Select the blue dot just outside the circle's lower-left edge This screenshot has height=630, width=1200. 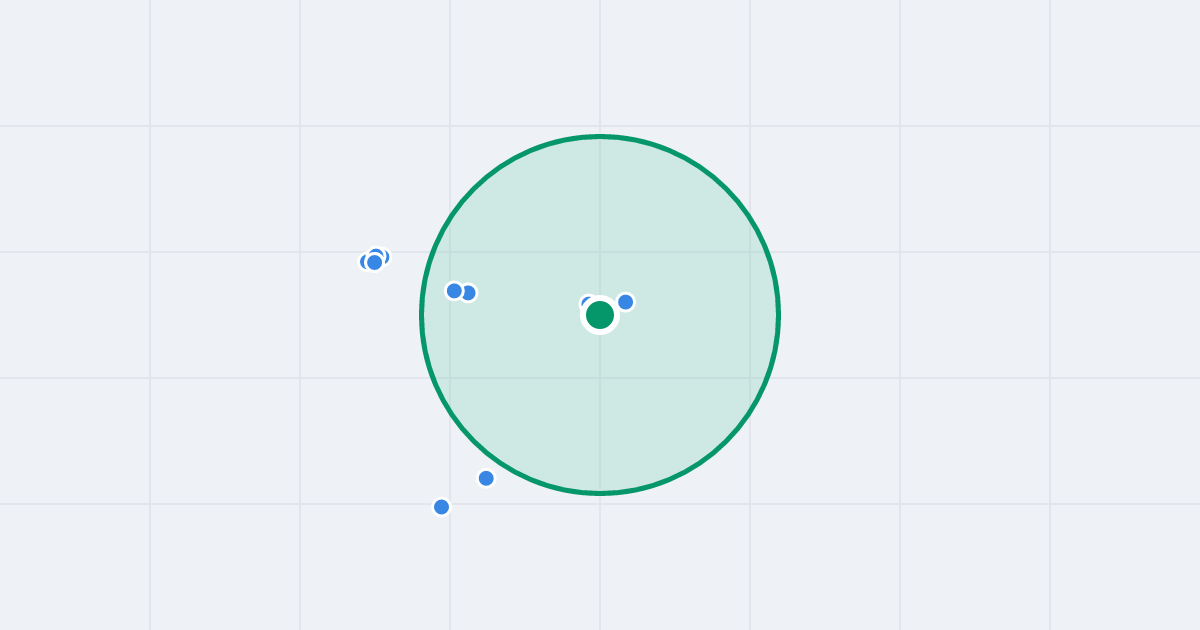coord(486,478)
